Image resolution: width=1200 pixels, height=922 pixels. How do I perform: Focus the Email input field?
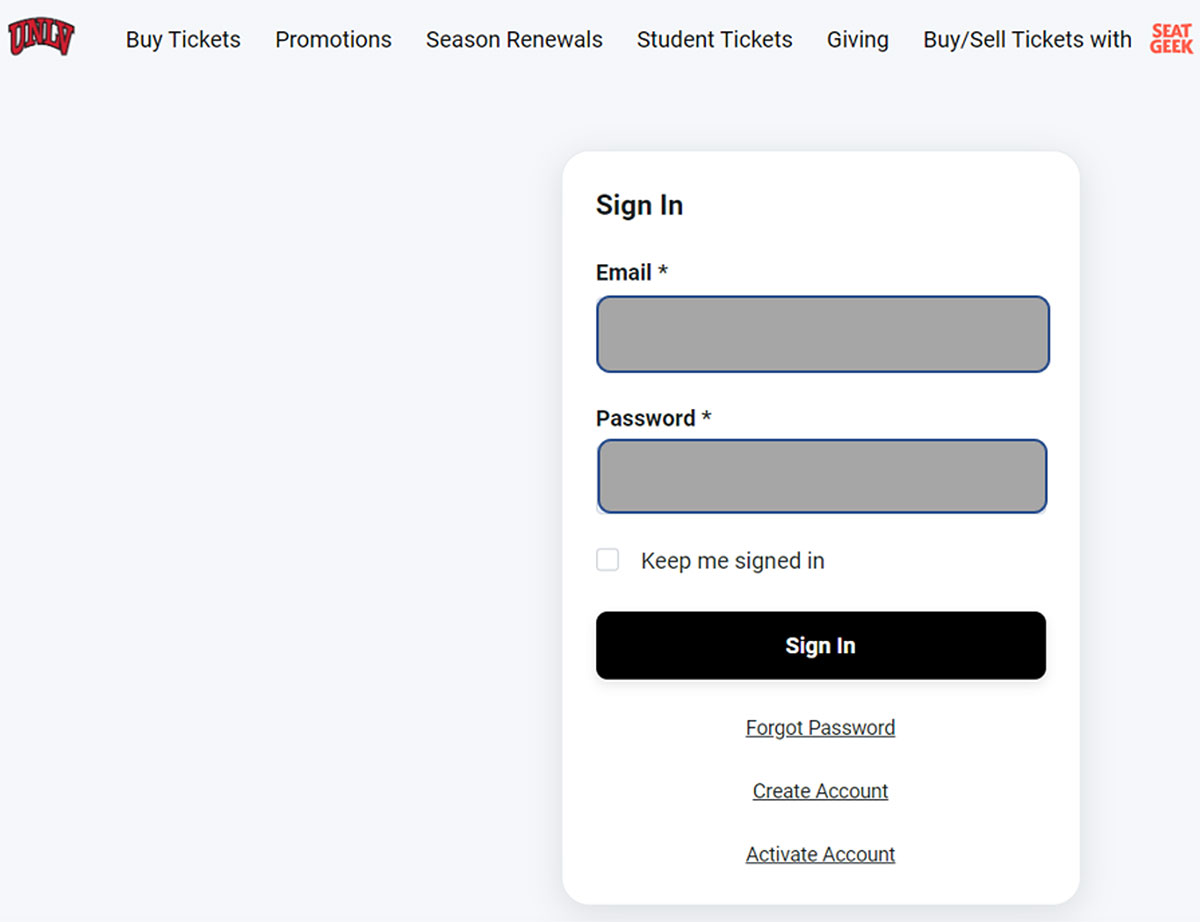click(823, 334)
